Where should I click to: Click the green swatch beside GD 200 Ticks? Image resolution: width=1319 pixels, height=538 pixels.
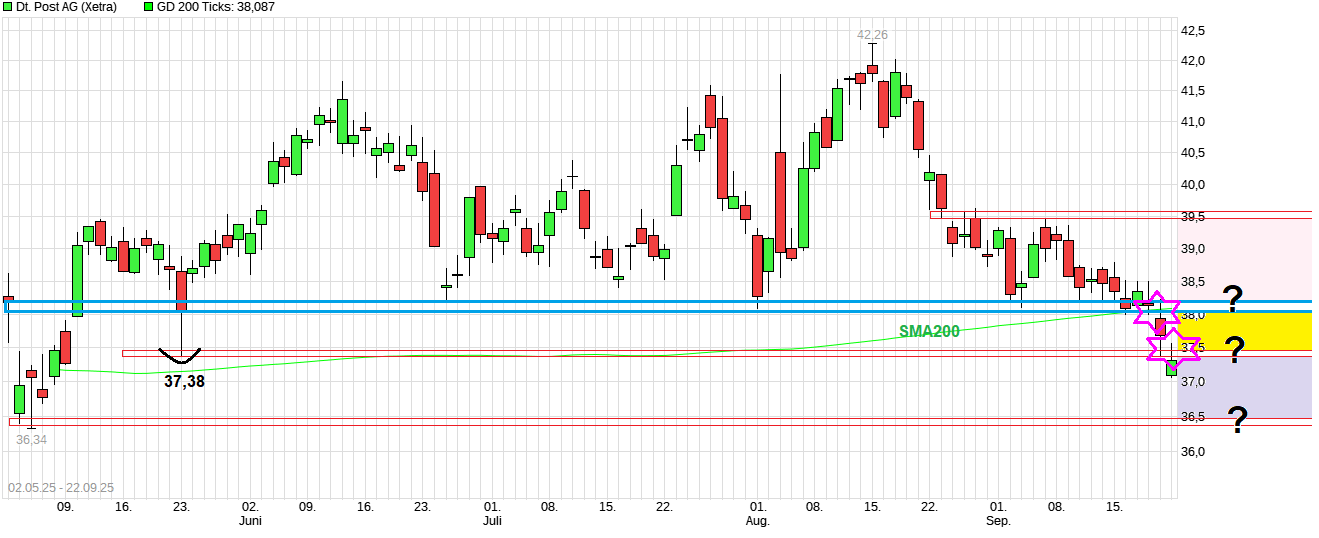149,7
